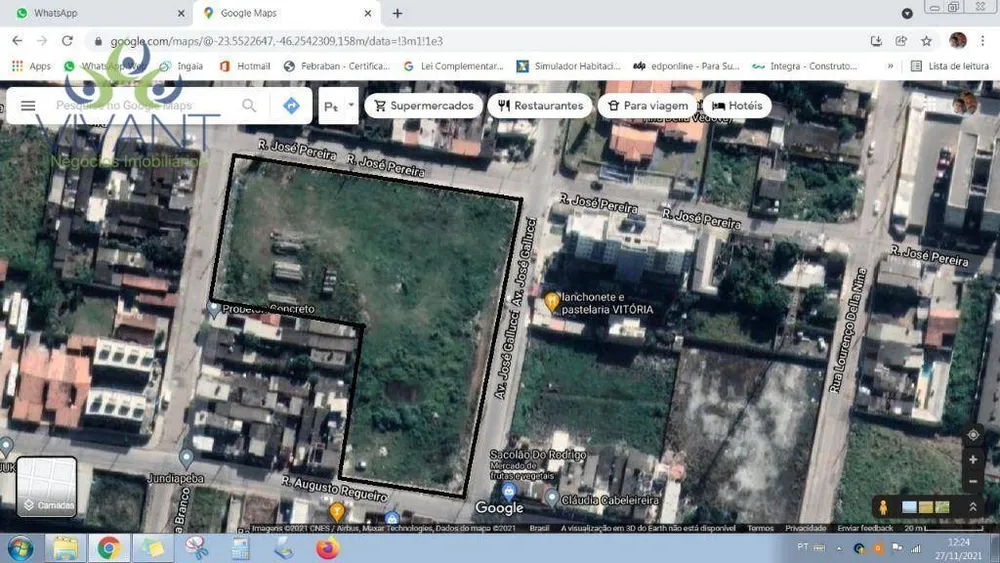Viewport: 1000px width, 563px height.
Task: Click the Jundiapeba station marker
Action: [x=186, y=458]
